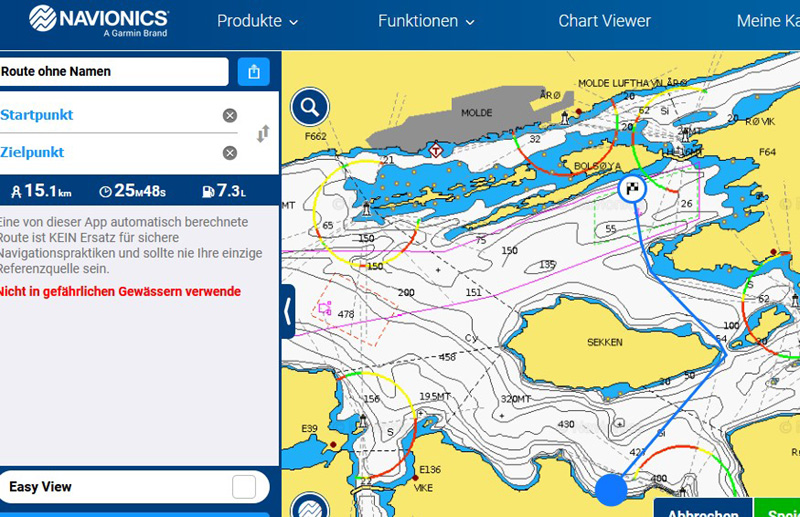The image size is (800, 517).
Task: Click the checkered flag destination marker
Action: (633, 188)
